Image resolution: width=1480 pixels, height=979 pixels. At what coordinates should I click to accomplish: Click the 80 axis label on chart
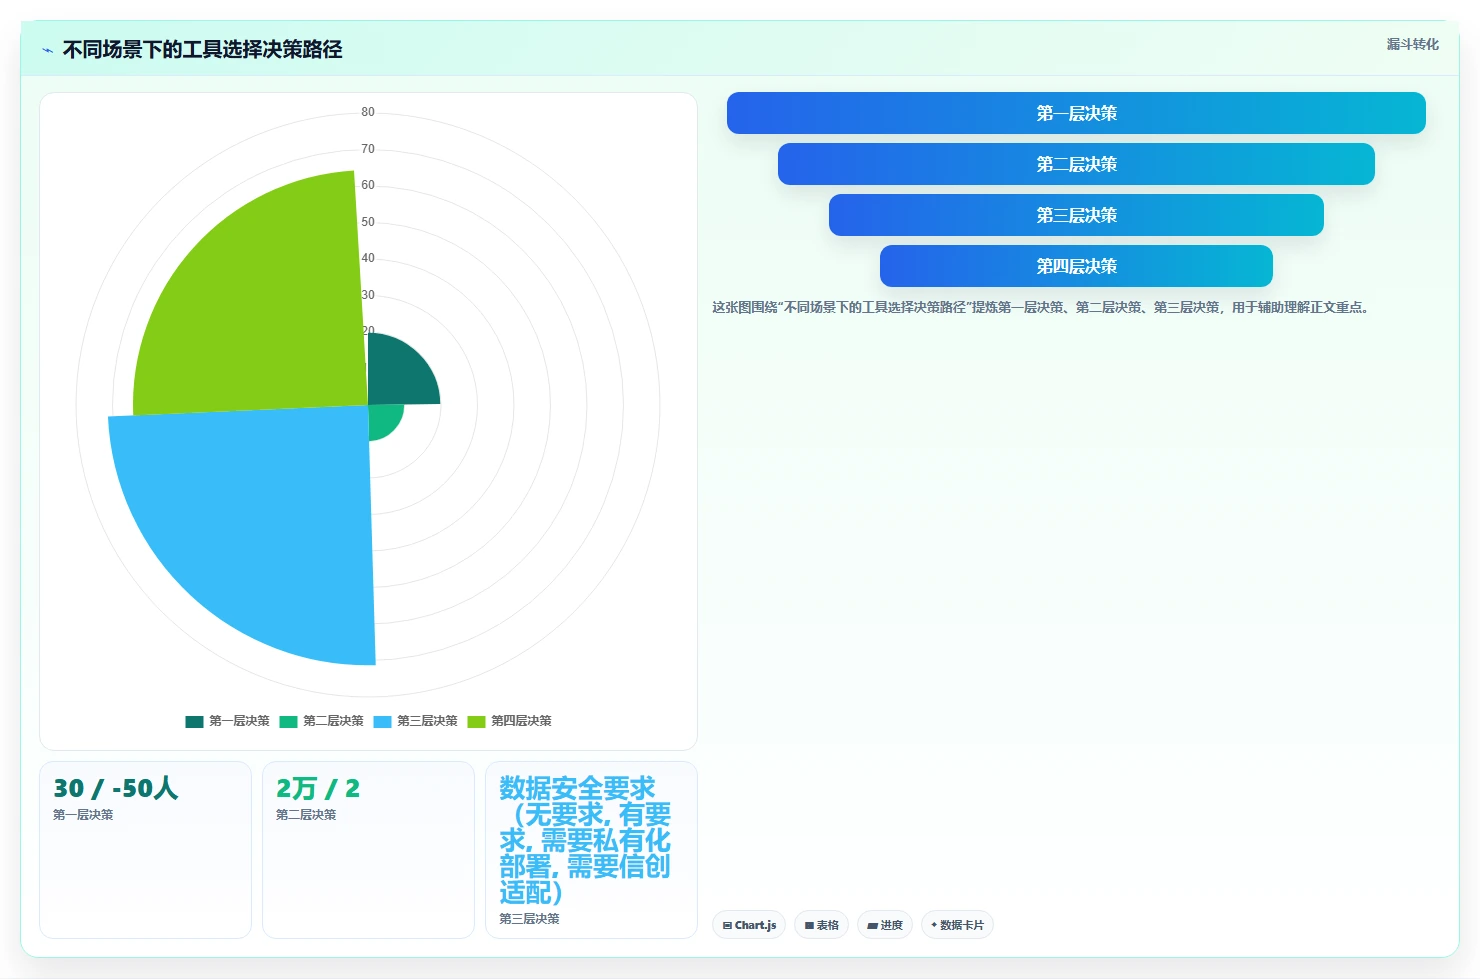[368, 112]
